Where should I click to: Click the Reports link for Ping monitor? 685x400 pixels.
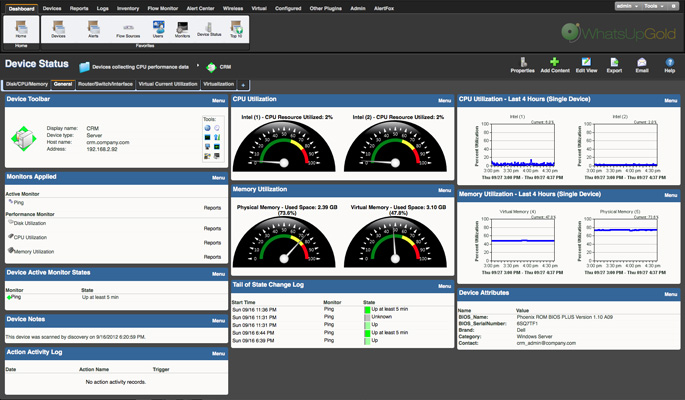tap(212, 208)
